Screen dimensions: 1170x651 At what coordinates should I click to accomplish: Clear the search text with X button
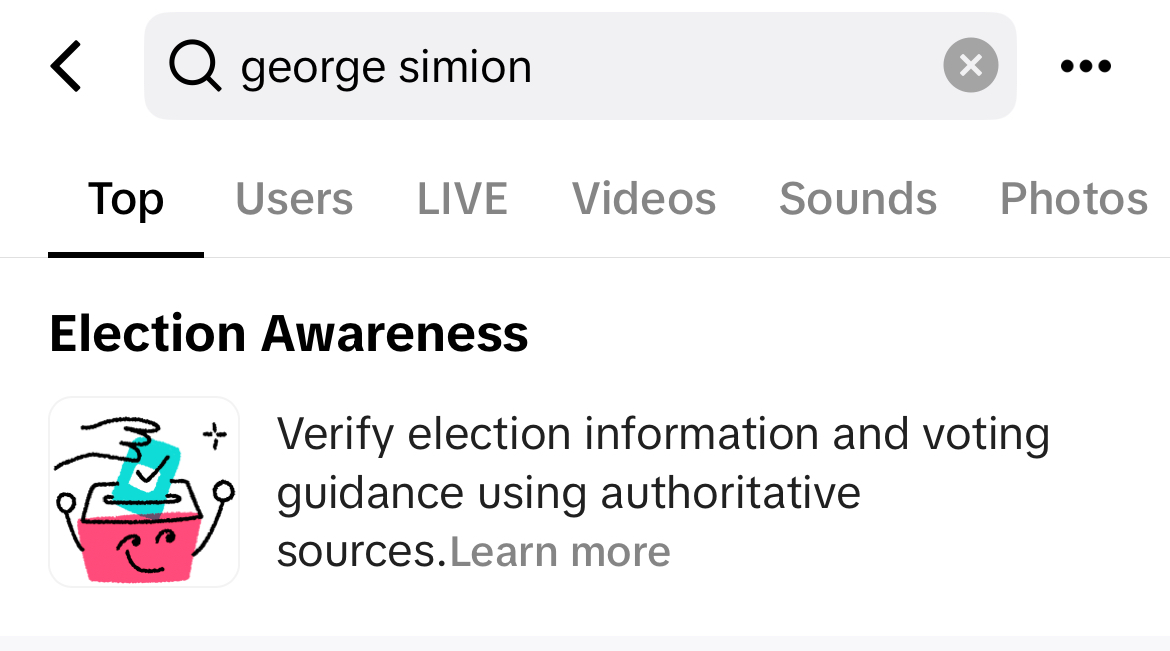coord(971,66)
